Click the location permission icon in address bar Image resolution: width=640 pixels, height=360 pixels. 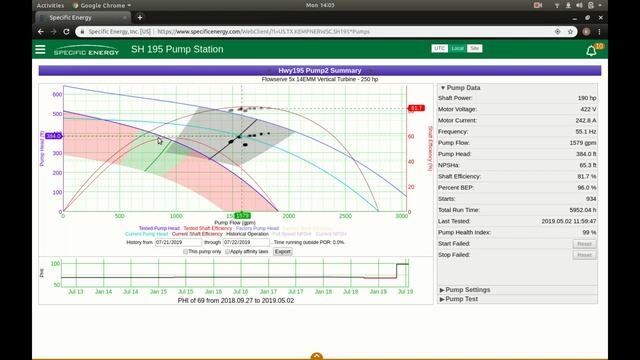558,31
